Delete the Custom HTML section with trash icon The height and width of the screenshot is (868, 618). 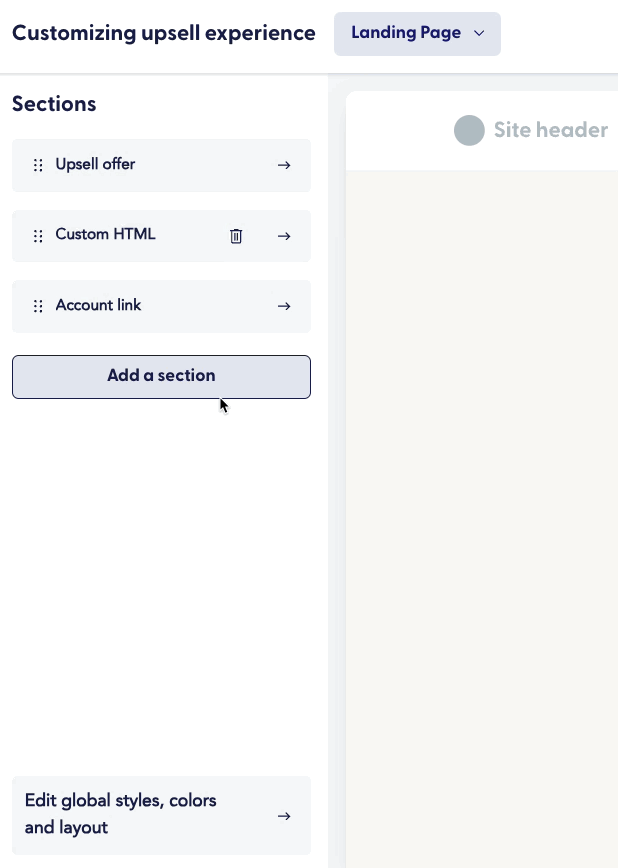coord(236,236)
